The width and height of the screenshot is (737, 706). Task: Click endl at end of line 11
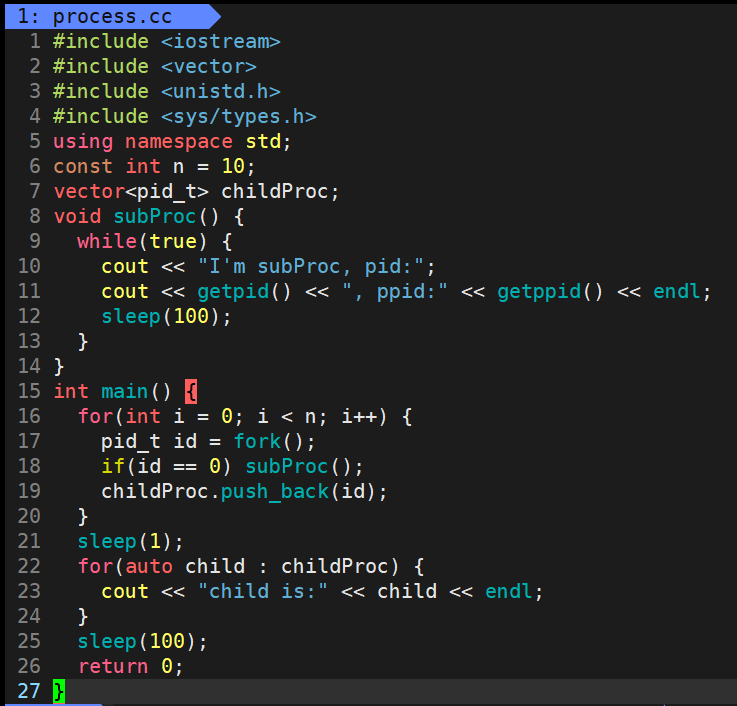tap(676, 291)
